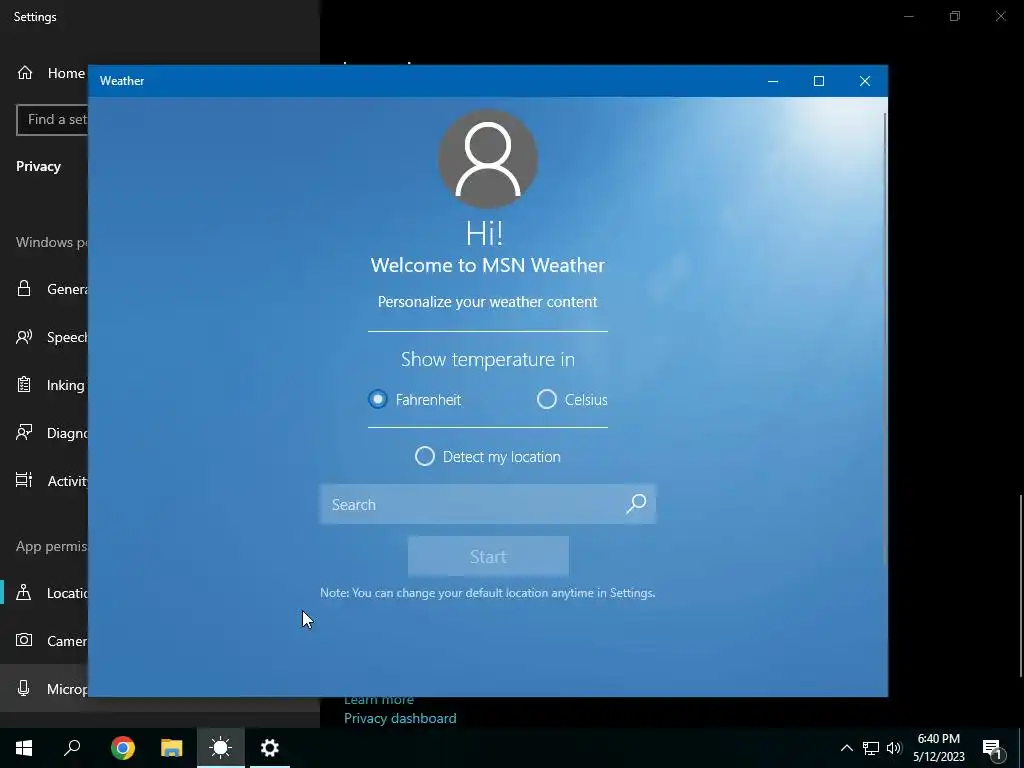Open the Windows Start menu
The image size is (1024, 768).
(x=24, y=748)
